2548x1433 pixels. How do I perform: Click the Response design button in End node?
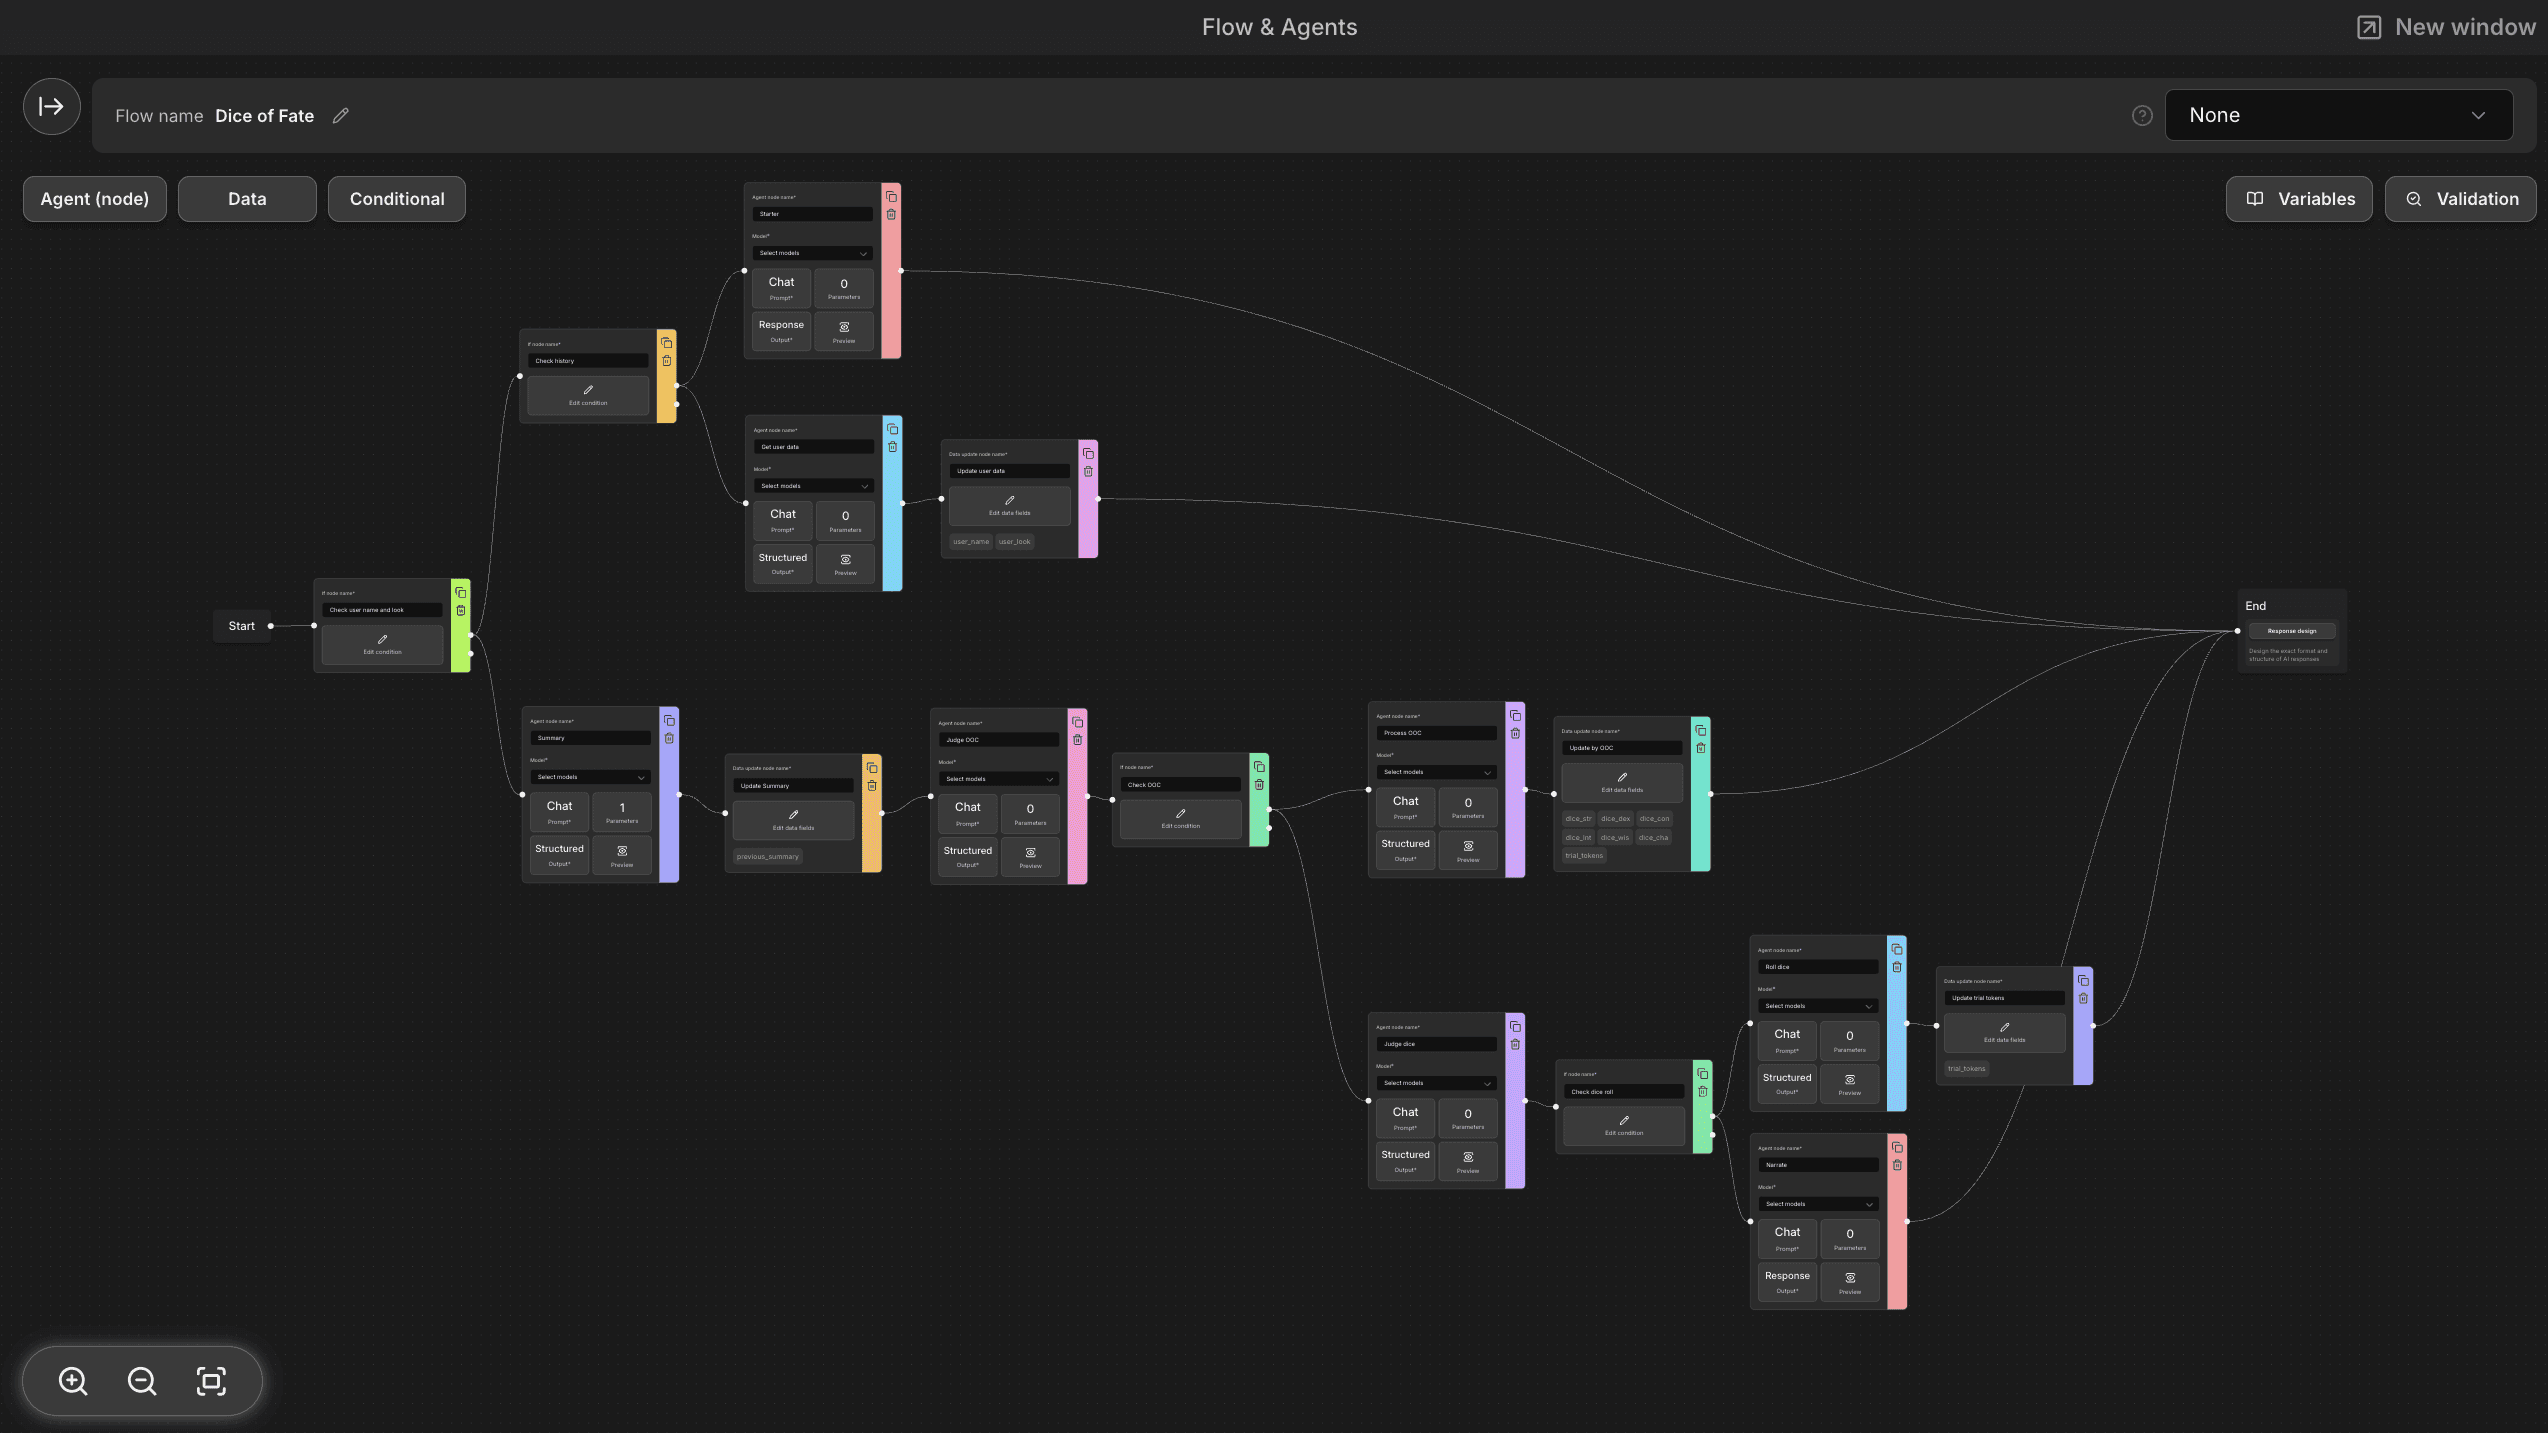(2292, 631)
